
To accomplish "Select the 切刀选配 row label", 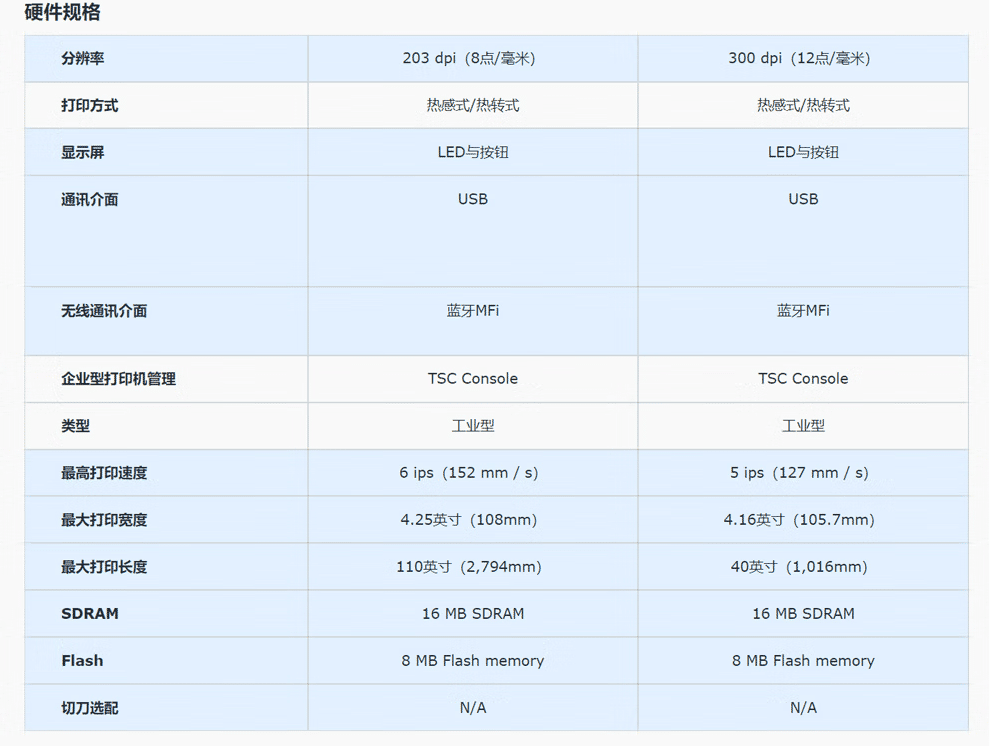I will point(89,708).
